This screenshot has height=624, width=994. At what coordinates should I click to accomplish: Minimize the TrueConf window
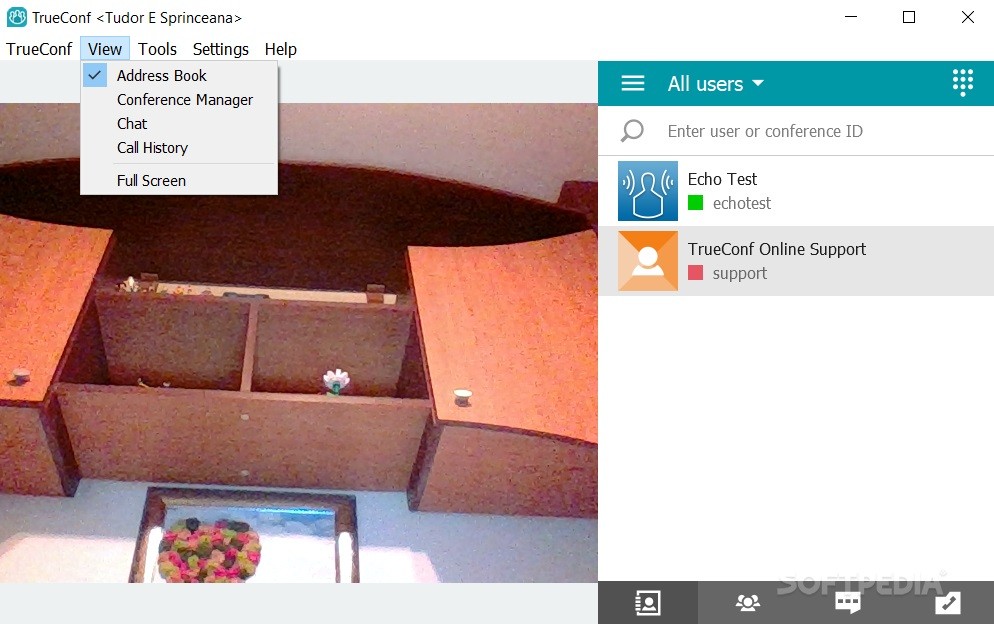tap(851, 17)
